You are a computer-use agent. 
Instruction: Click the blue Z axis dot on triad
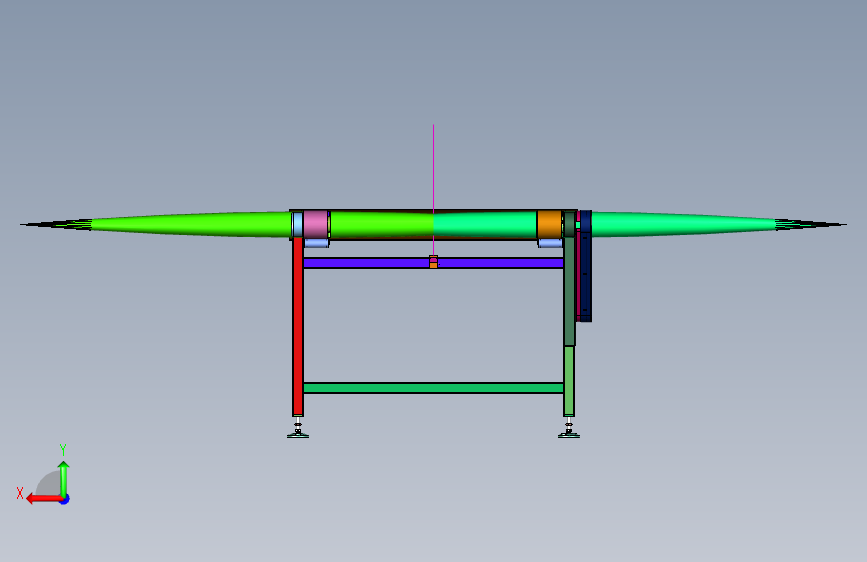pos(65,499)
